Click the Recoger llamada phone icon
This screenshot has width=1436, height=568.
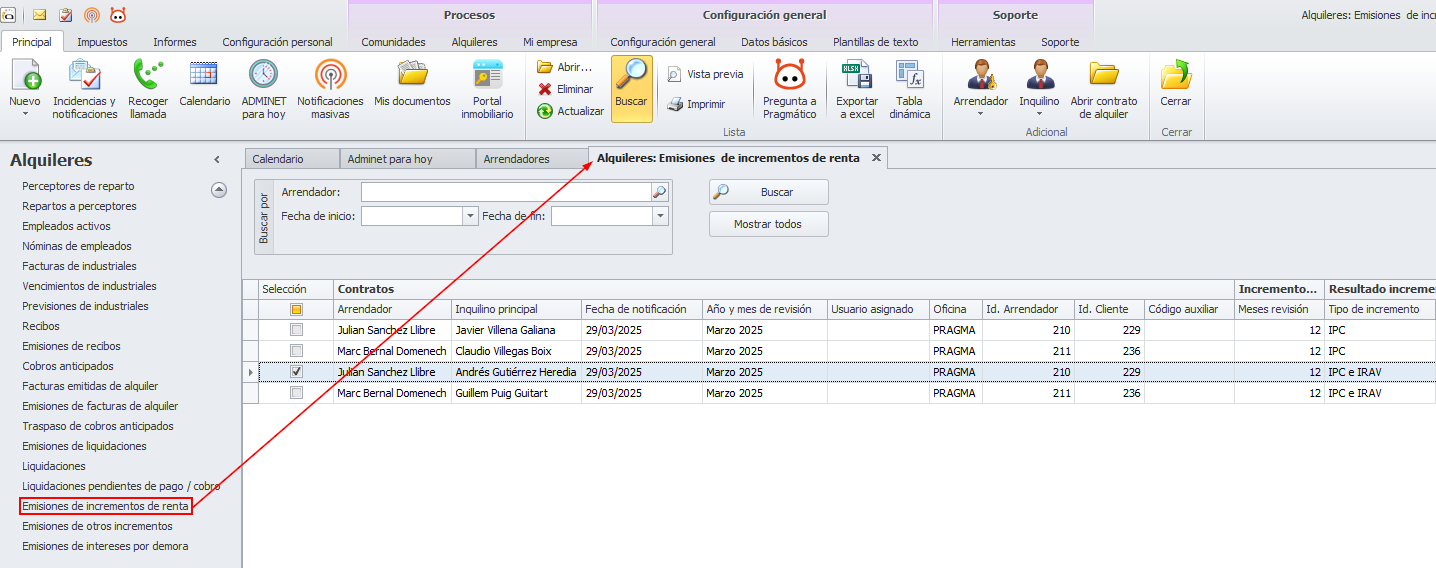[x=148, y=76]
